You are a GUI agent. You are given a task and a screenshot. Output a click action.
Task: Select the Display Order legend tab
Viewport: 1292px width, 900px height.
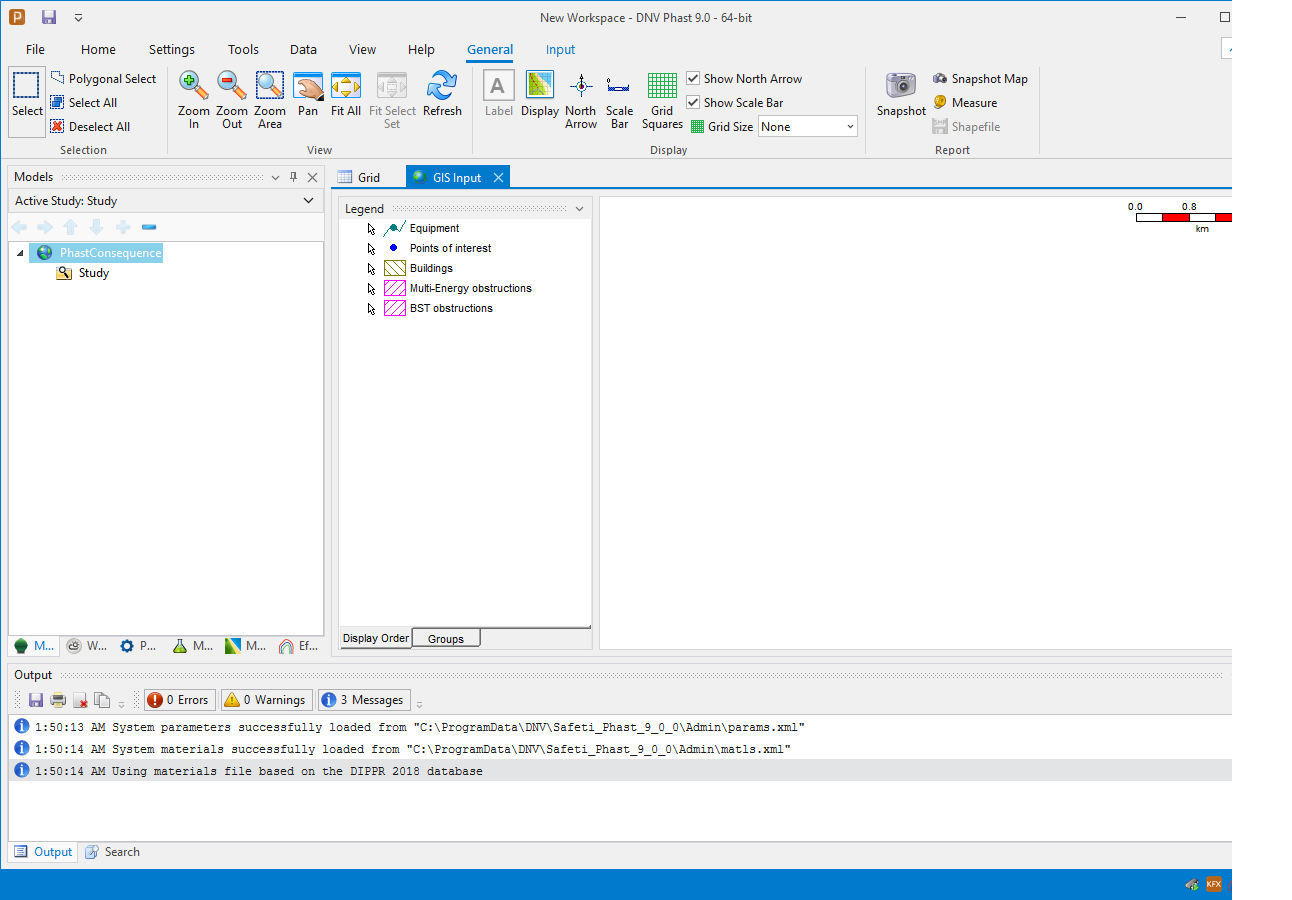[376, 638]
